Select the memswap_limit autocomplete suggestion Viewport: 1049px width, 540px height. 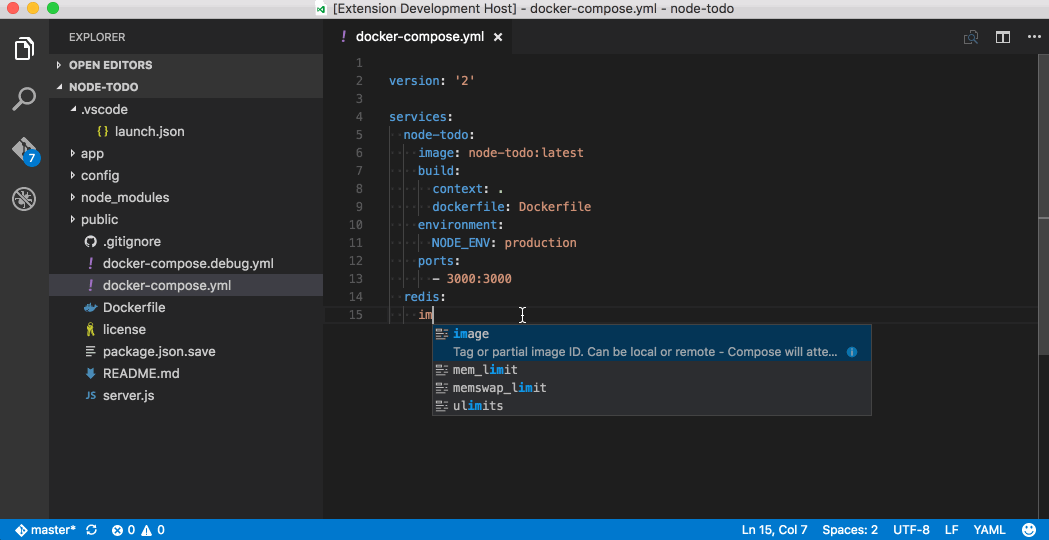point(652,387)
